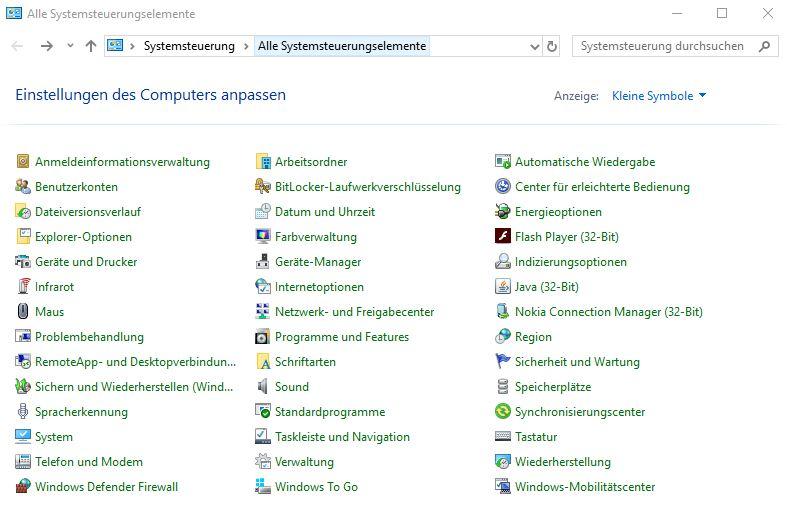This screenshot has width=787, height=518.
Task: Open Automatische Wiedergabe
Action: tap(585, 162)
